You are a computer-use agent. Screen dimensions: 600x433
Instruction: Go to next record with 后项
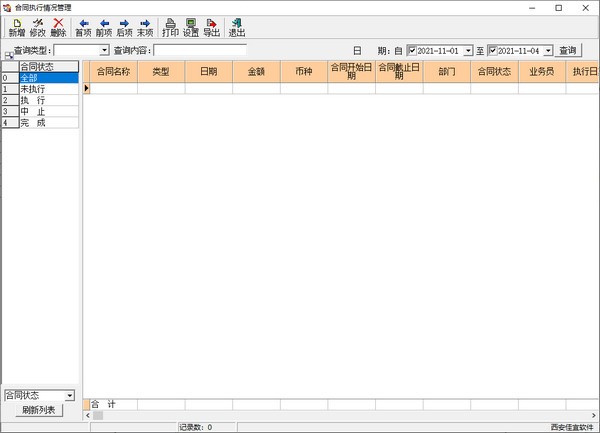pos(124,27)
